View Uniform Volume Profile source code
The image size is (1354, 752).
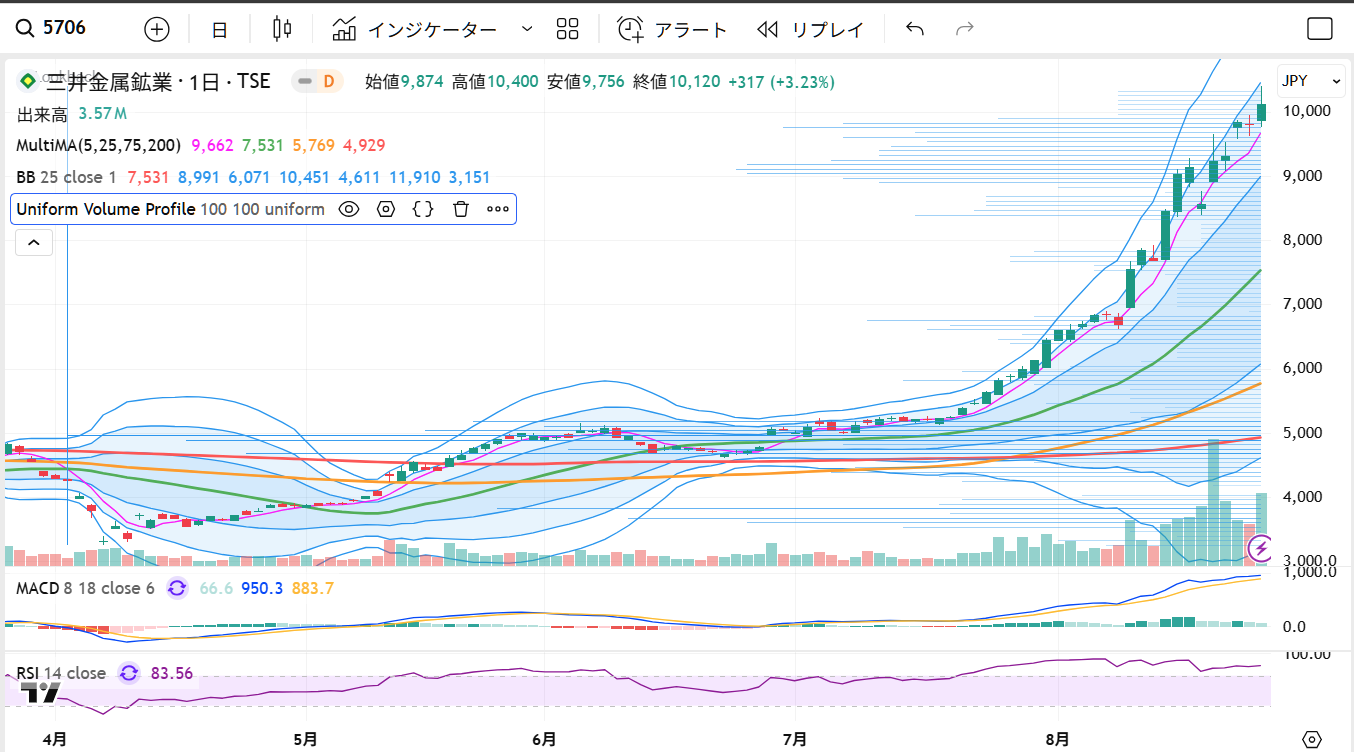423,209
